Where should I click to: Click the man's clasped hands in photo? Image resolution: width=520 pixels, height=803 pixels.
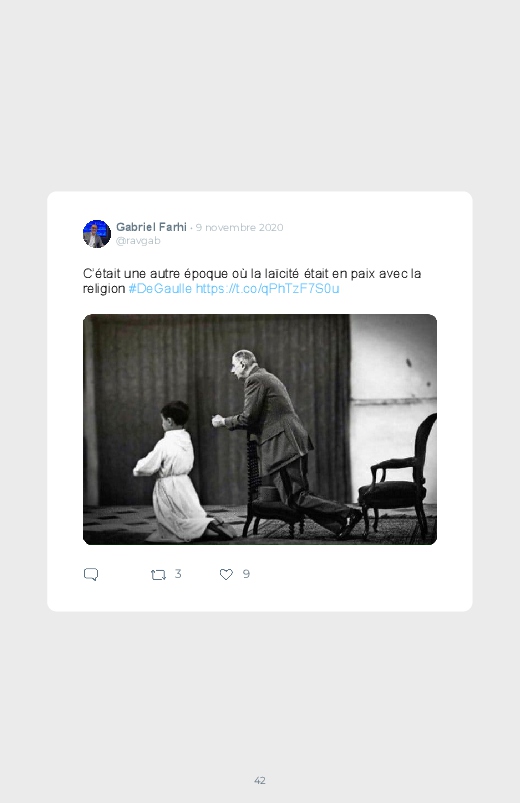[219, 420]
